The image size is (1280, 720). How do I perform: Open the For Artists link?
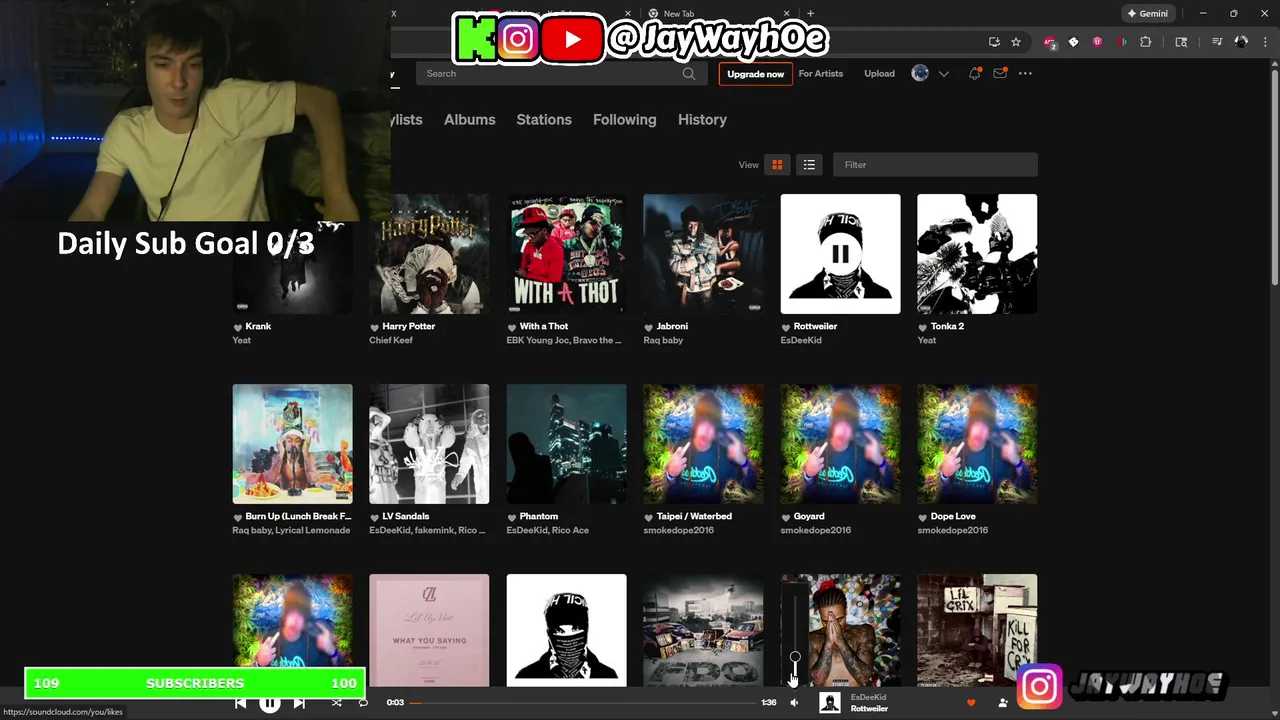(x=821, y=74)
